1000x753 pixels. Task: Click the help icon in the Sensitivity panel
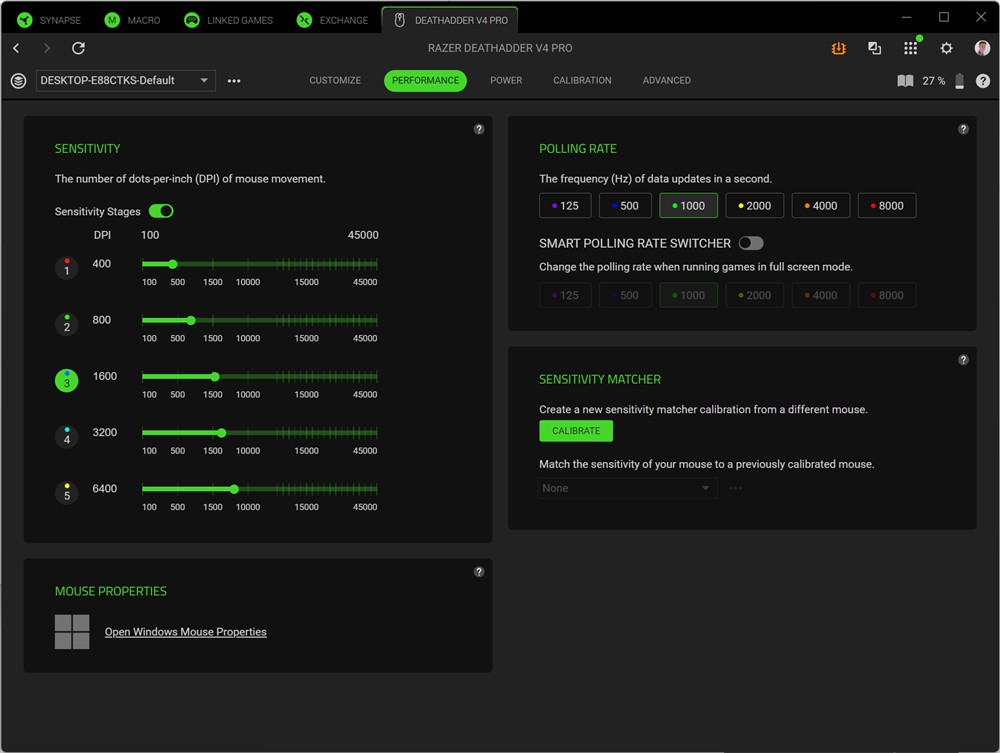(479, 129)
